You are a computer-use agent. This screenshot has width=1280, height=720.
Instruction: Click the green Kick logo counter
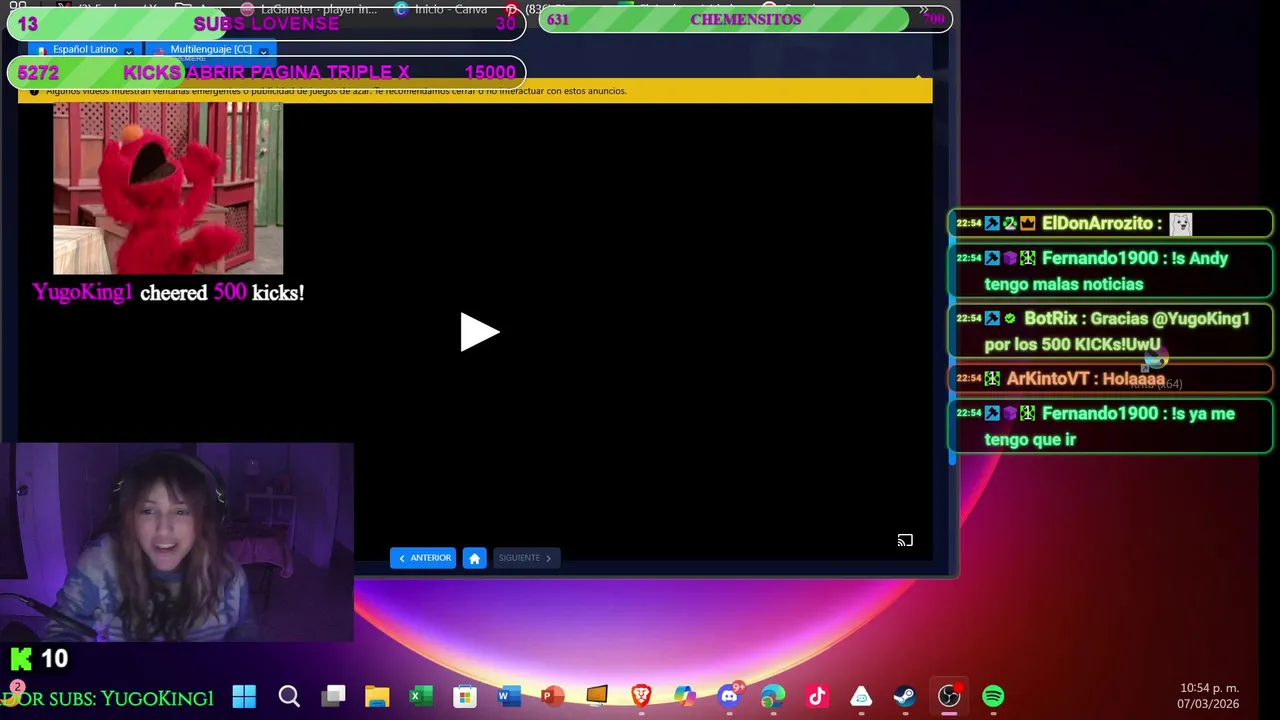(x=39, y=658)
